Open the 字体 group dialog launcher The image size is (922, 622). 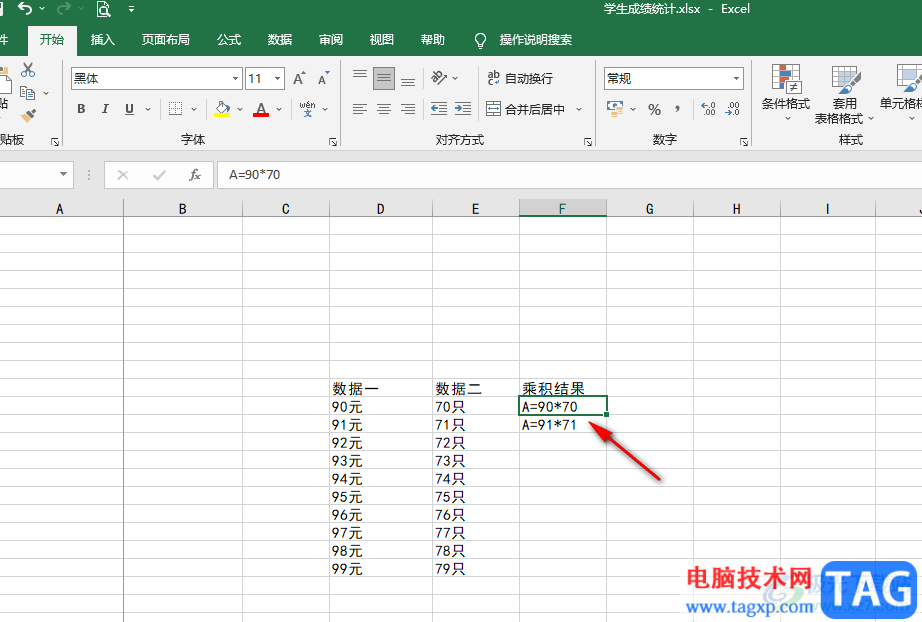[333, 142]
